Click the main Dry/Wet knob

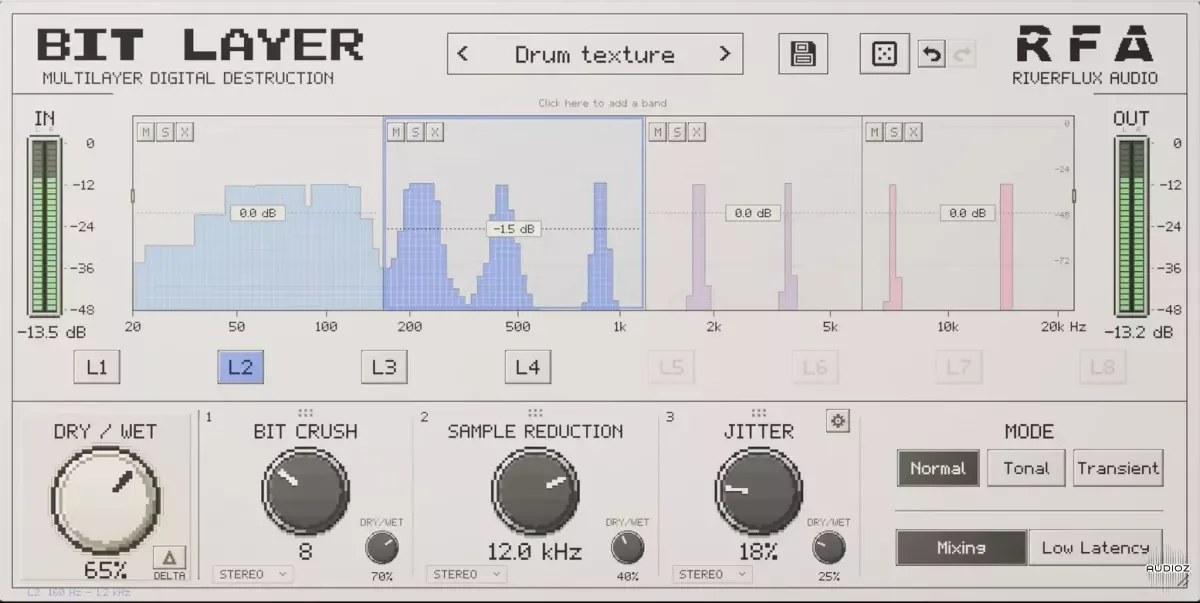pos(105,500)
